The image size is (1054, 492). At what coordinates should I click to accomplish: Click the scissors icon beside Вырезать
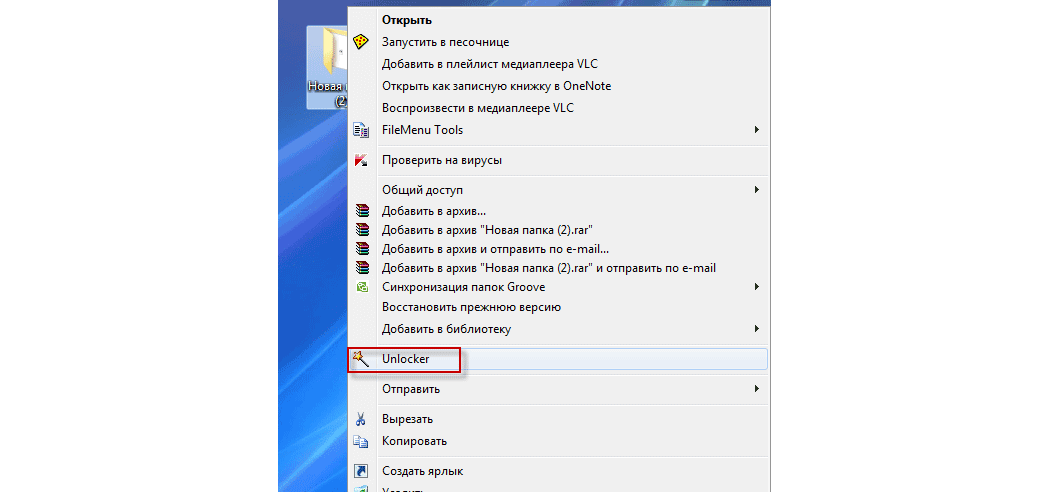[x=362, y=419]
